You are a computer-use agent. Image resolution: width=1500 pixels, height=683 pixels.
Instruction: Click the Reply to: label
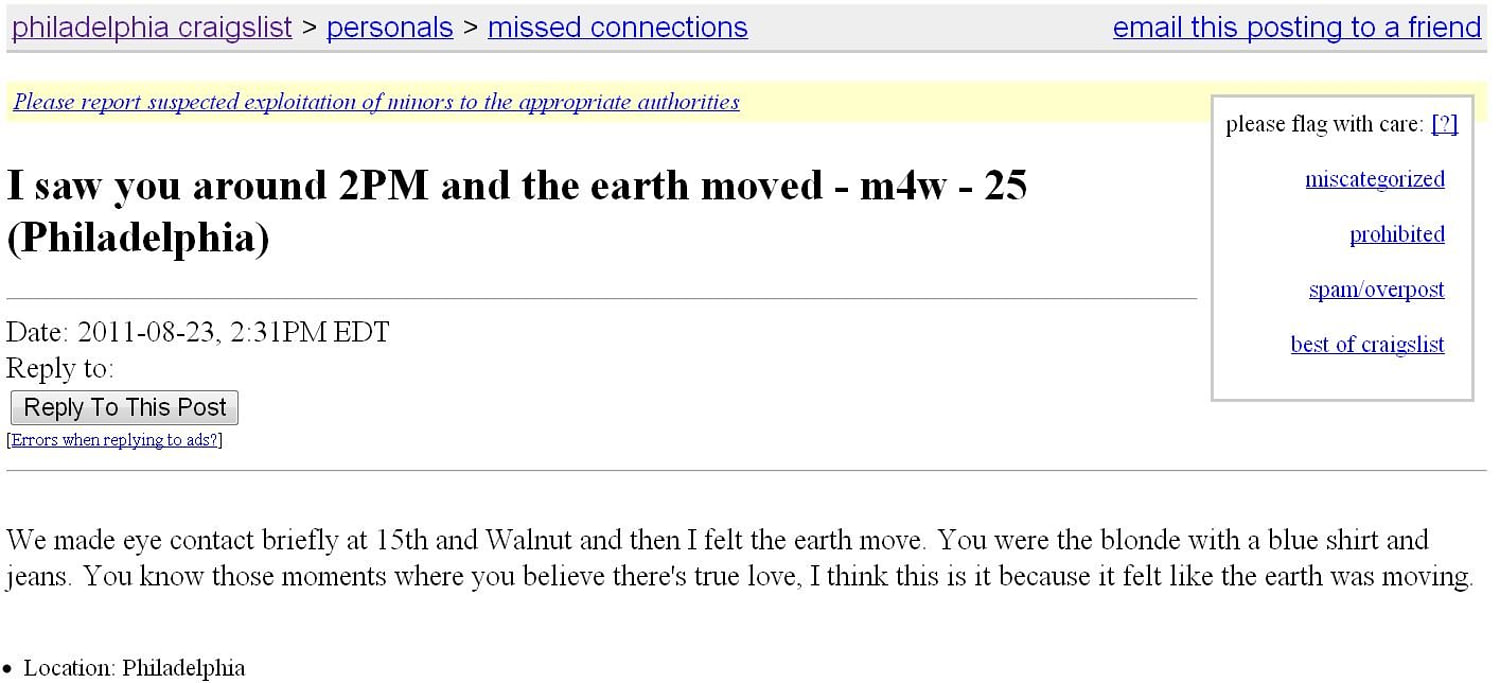(60, 368)
